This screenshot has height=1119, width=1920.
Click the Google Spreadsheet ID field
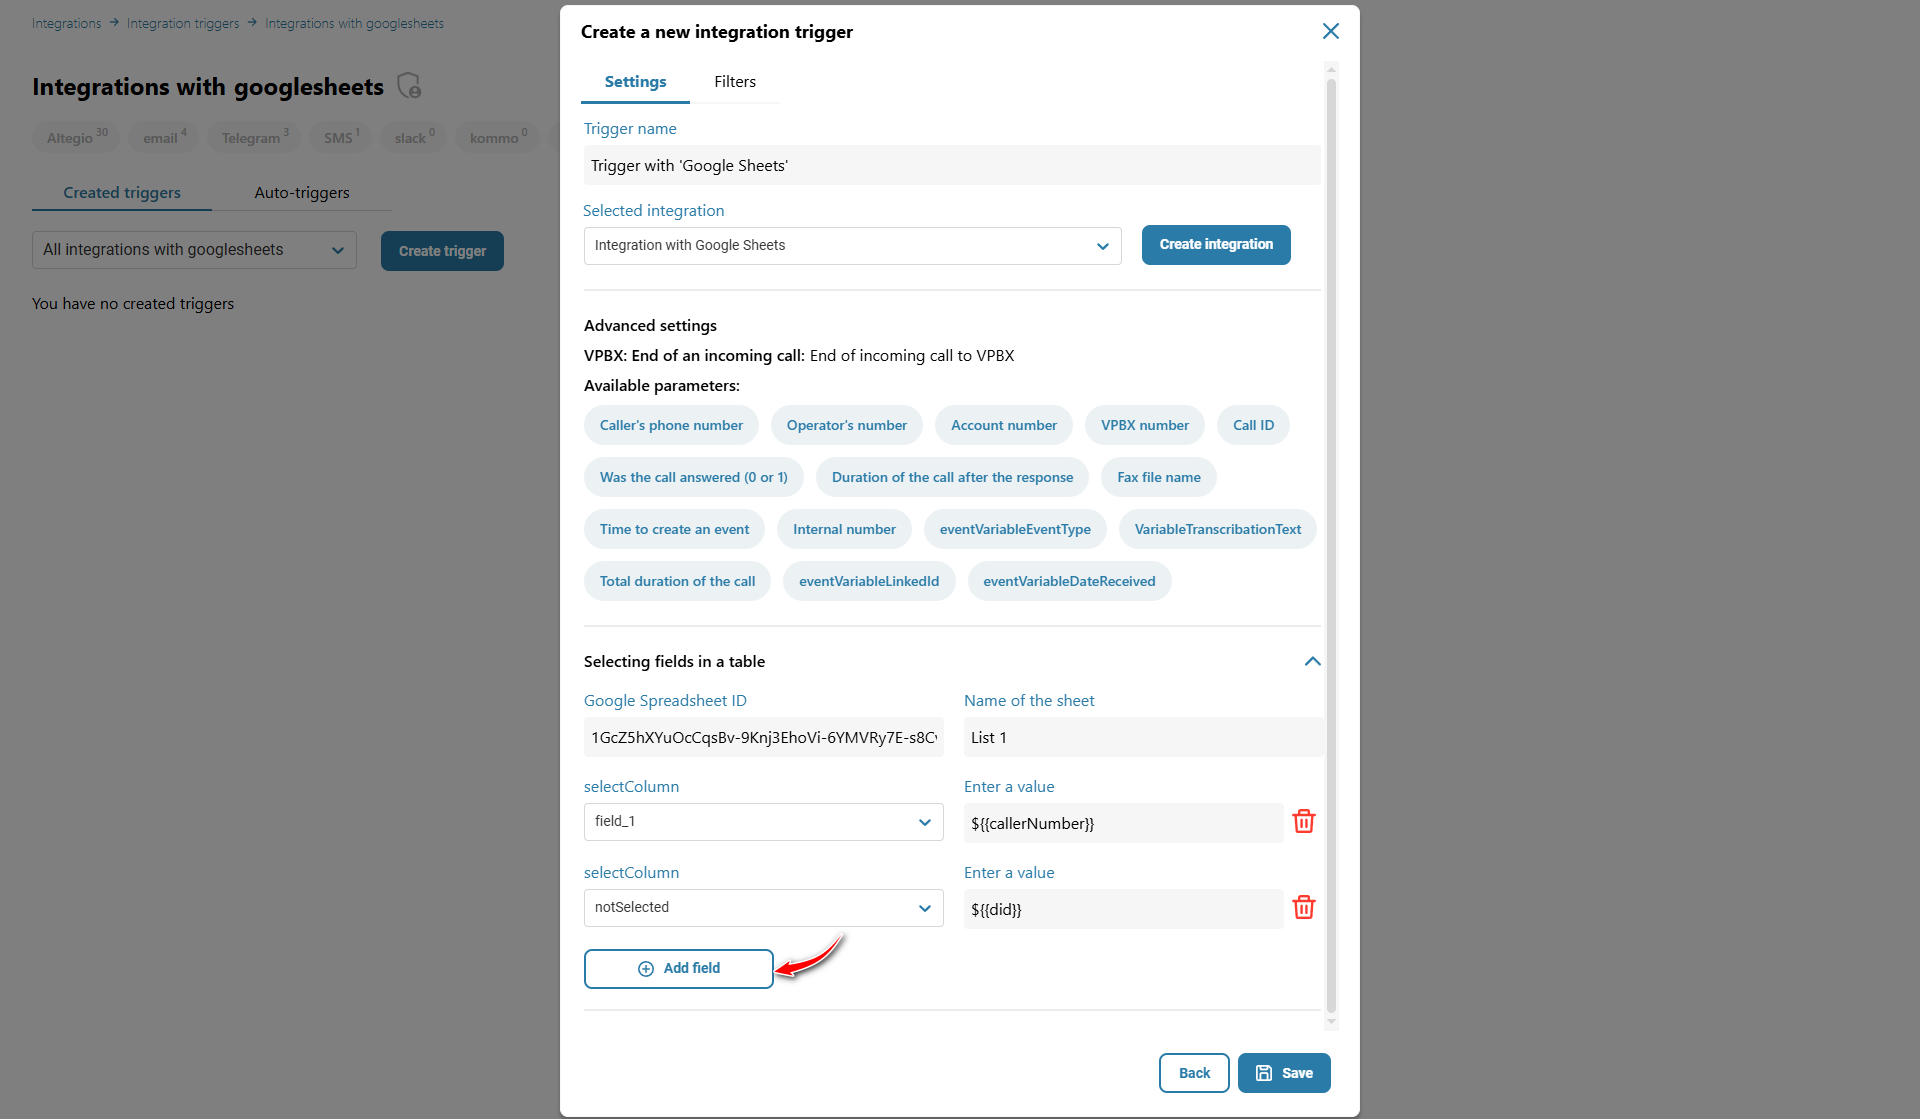(763, 738)
